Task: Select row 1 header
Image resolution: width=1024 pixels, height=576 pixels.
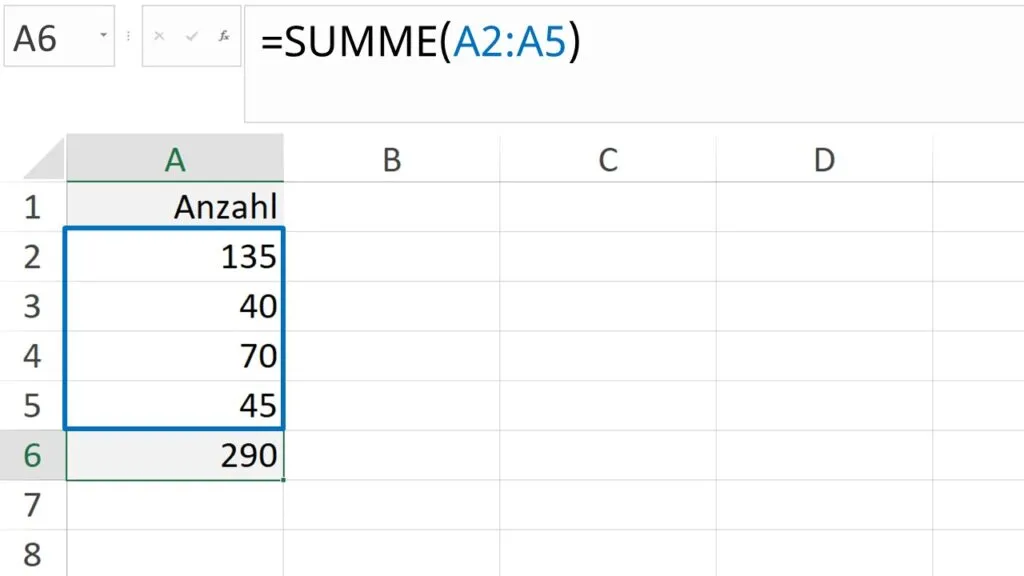Action: pos(33,207)
